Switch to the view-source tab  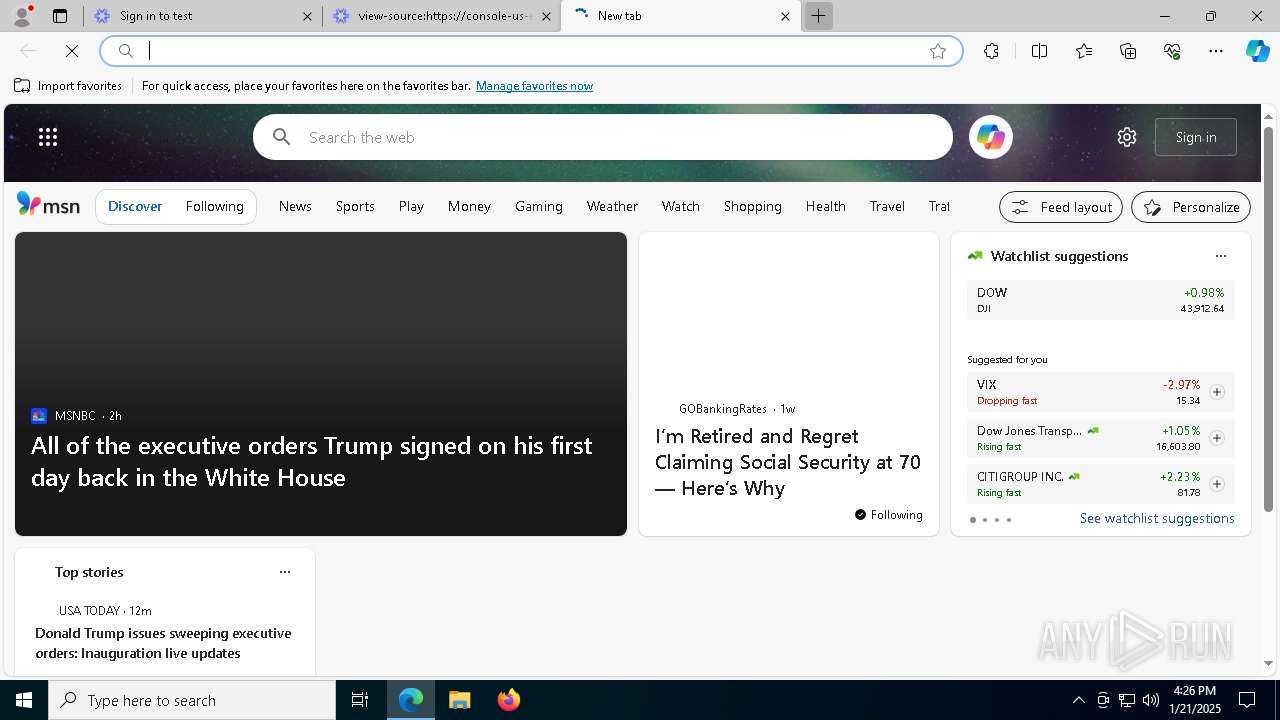point(440,16)
